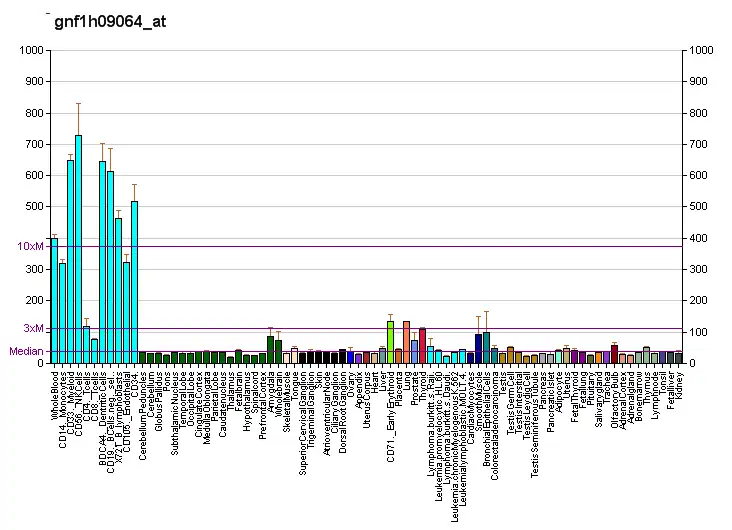This screenshot has width=732, height=530.
Task: Click the 10xM threshold label
Action: point(30,246)
